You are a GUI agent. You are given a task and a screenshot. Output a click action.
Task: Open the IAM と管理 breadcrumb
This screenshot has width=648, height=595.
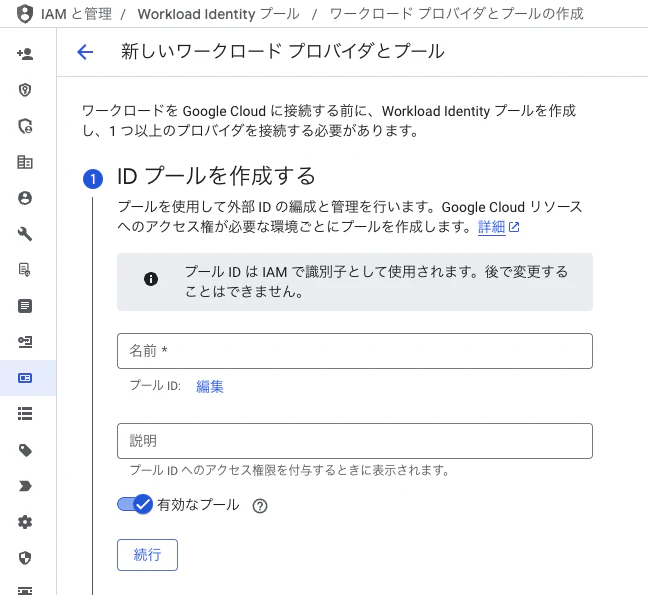(x=75, y=14)
